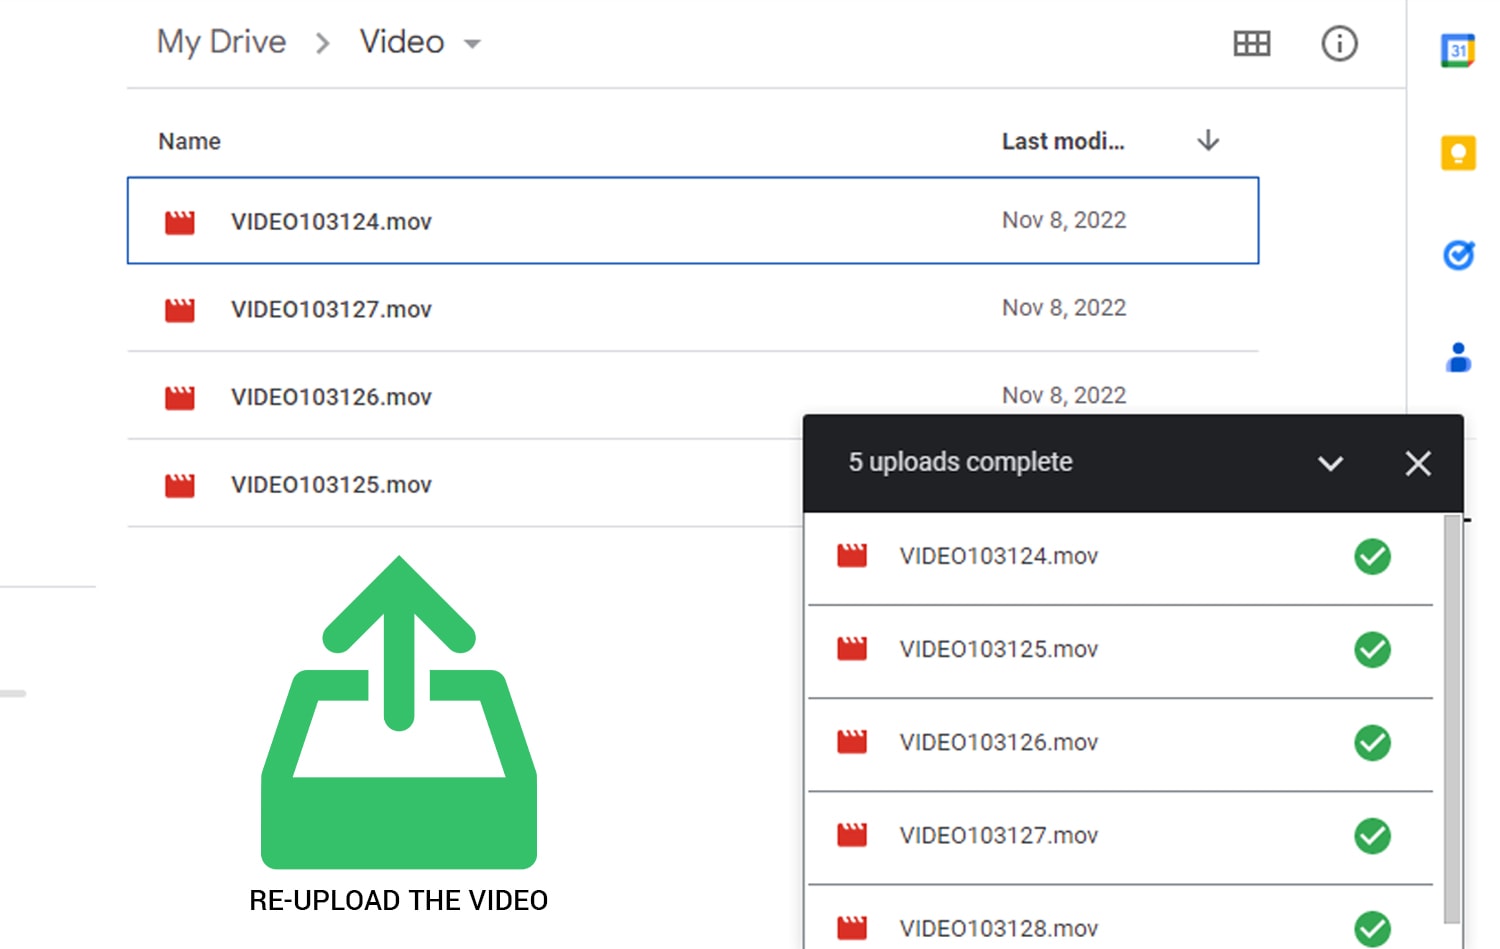Image resolution: width=1500 pixels, height=949 pixels.
Task: Dismiss the uploads complete notification with X
Action: (1418, 463)
